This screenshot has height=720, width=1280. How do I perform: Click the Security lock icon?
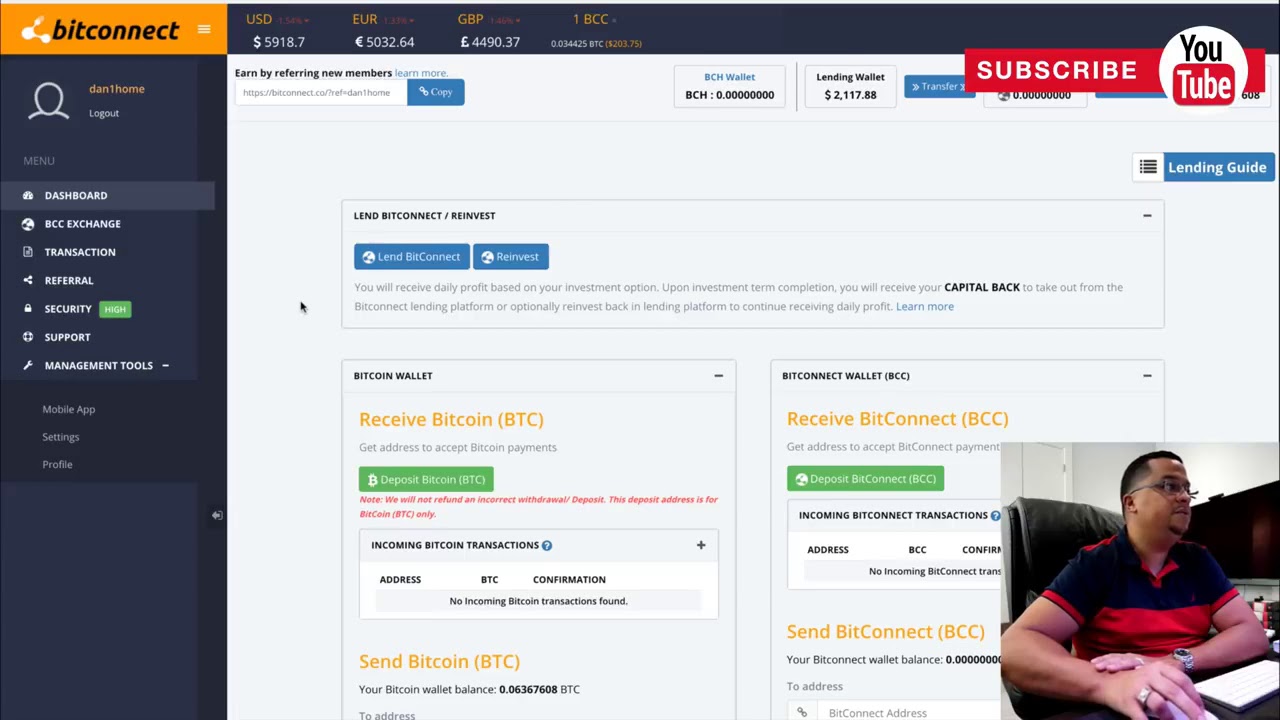(x=28, y=308)
